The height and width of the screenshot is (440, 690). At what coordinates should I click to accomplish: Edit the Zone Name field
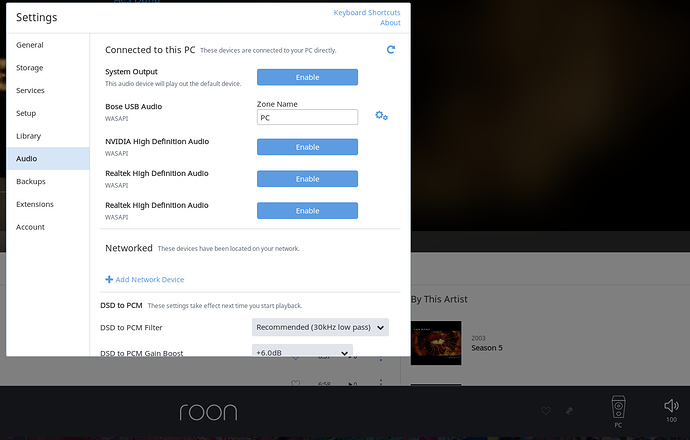point(307,117)
